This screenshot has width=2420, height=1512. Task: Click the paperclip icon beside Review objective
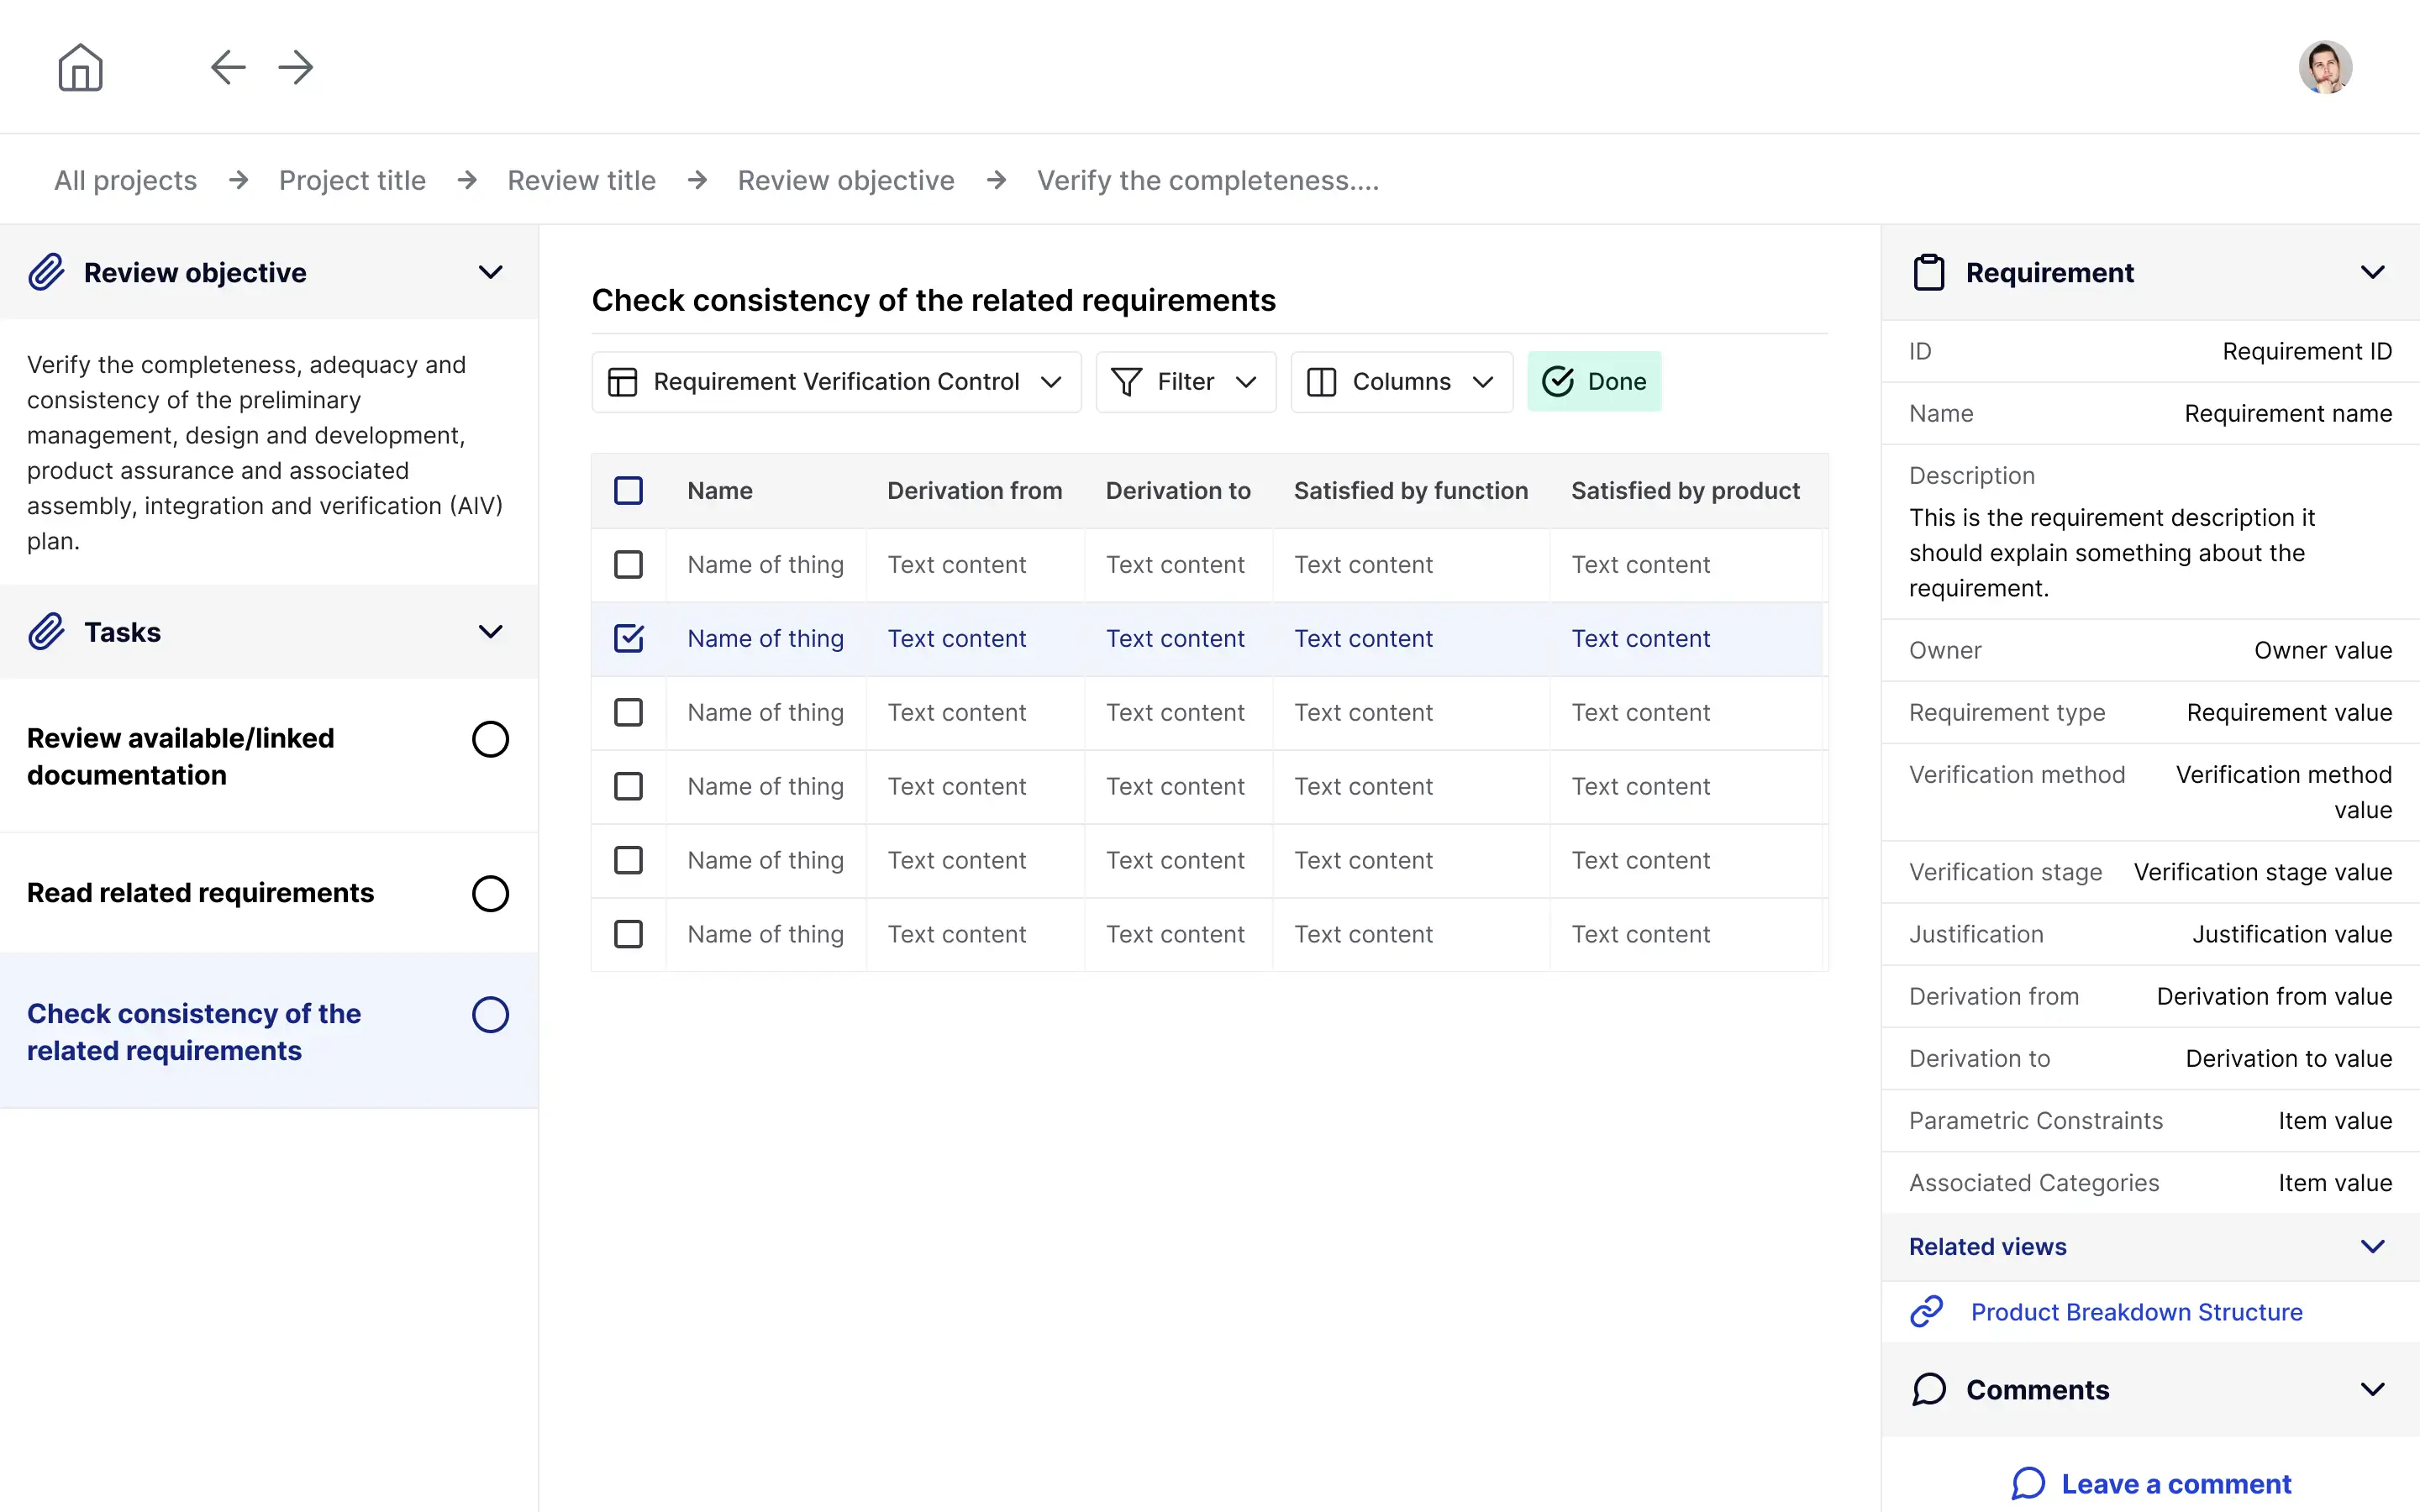(x=46, y=272)
